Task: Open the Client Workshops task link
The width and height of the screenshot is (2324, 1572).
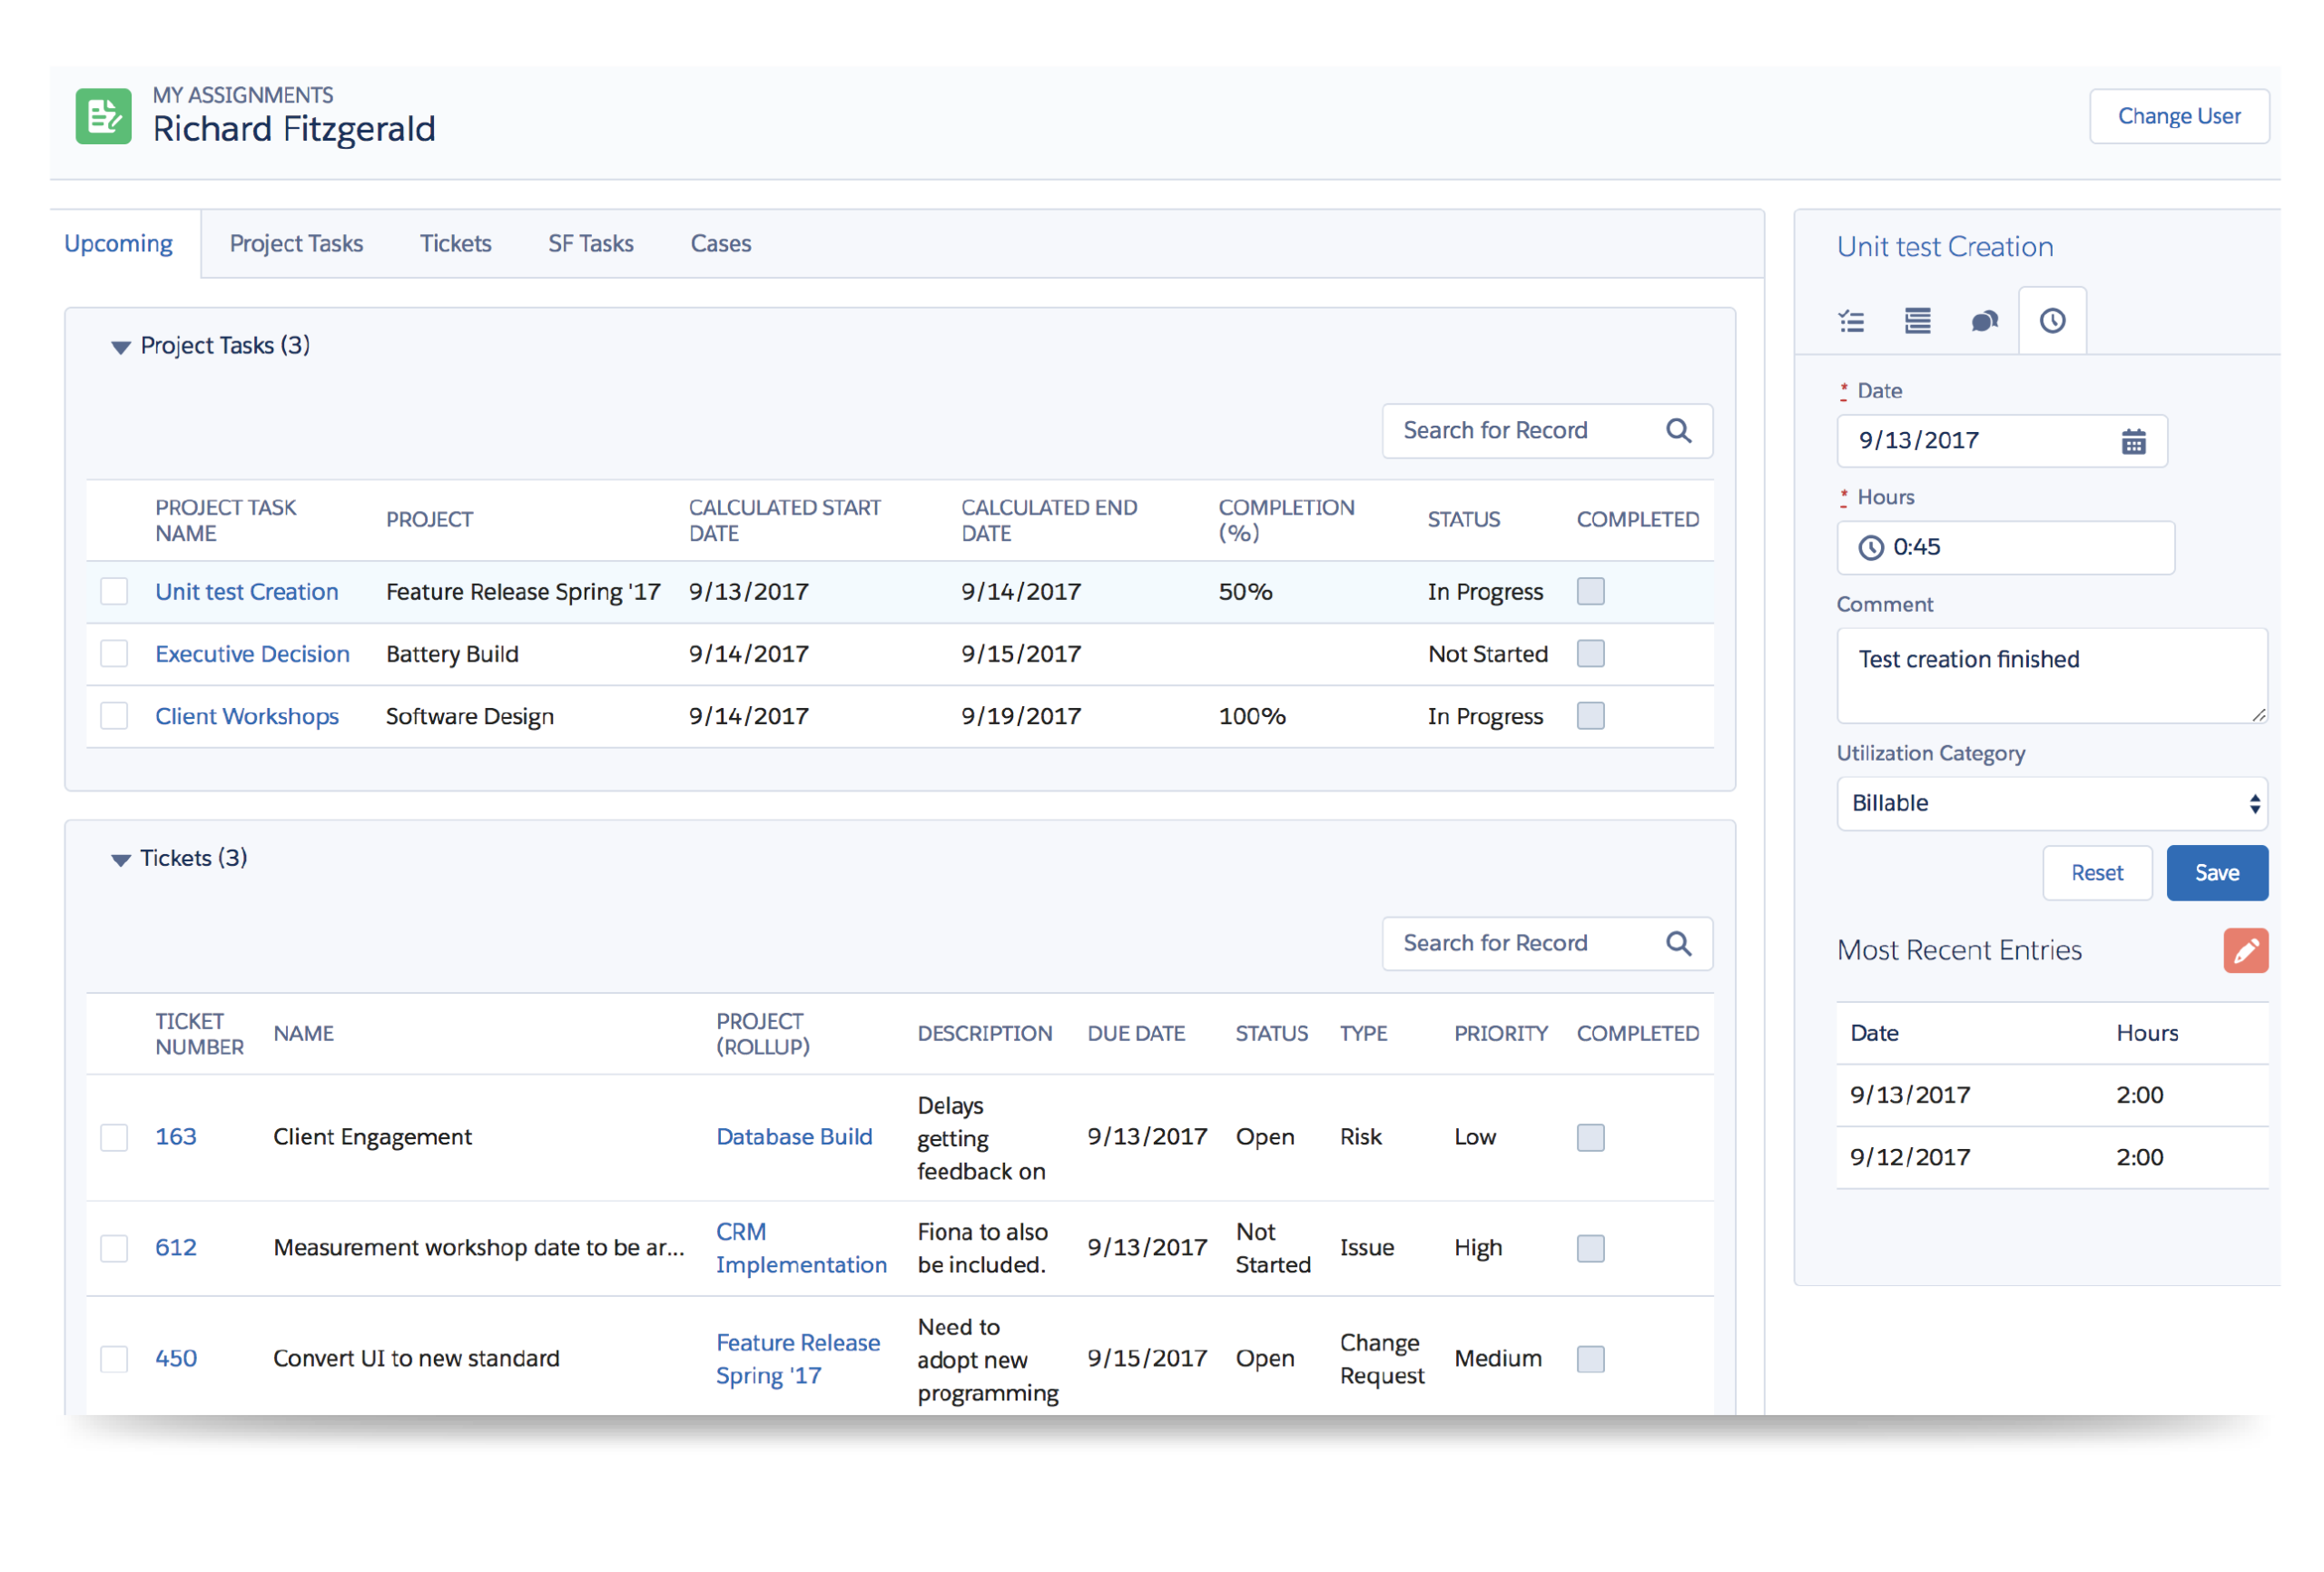Action: pyautogui.click(x=246, y=716)
